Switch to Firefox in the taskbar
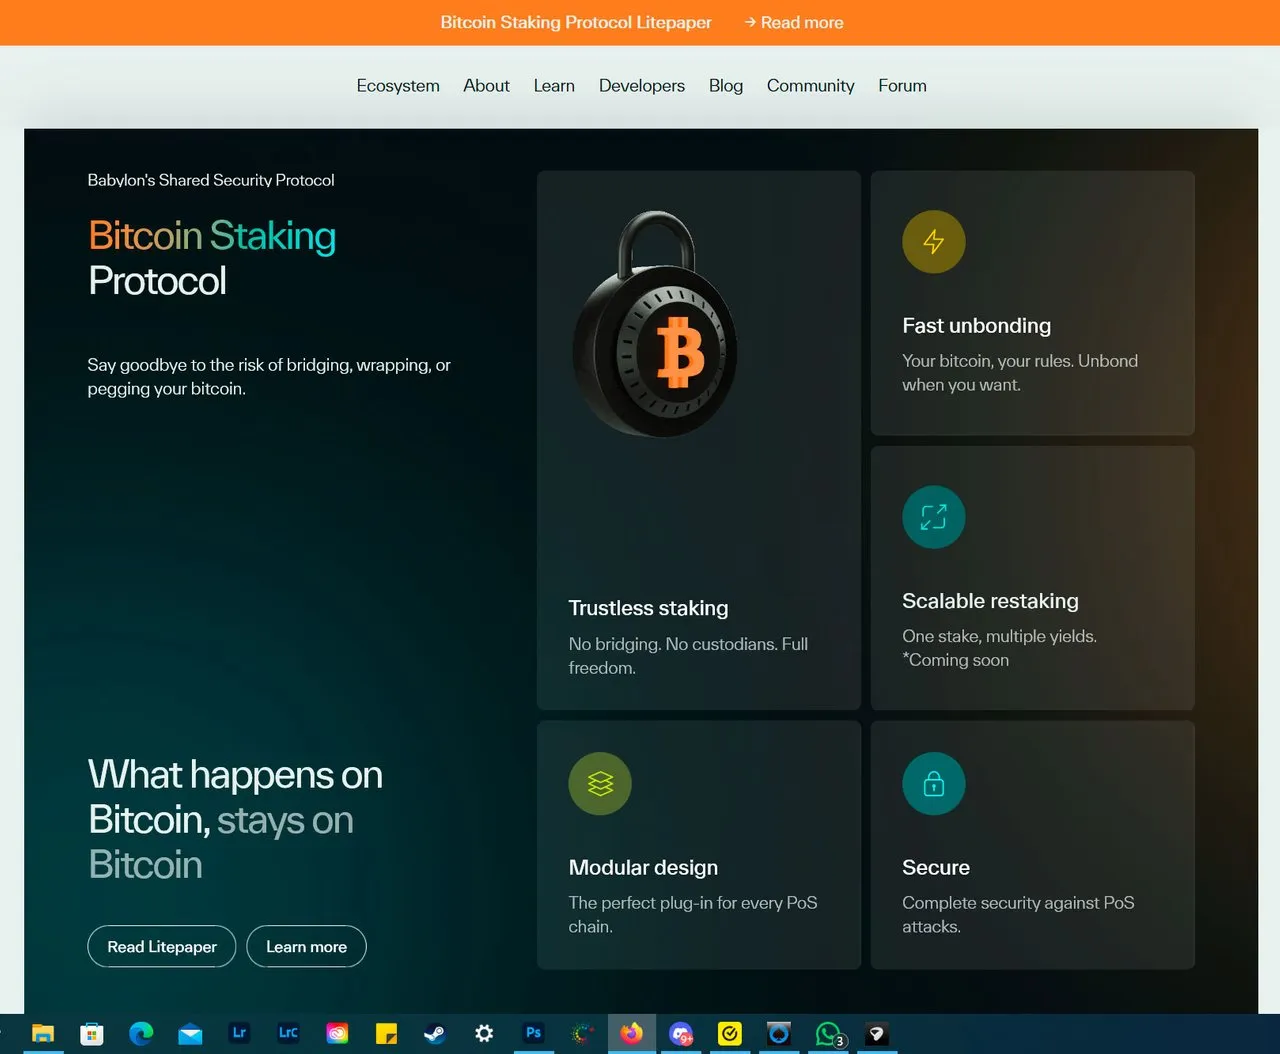Viewport: 1280px width, 1054px height. (632, 1034)
